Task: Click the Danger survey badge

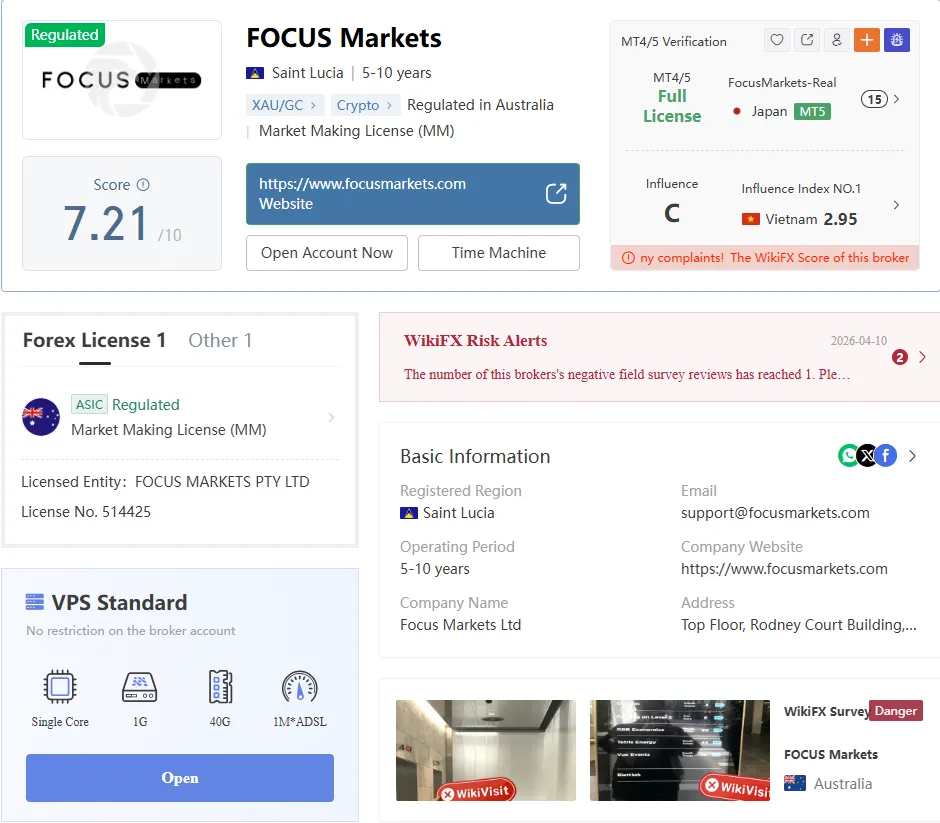Action: pyautogui.click(x=896, y=711)
